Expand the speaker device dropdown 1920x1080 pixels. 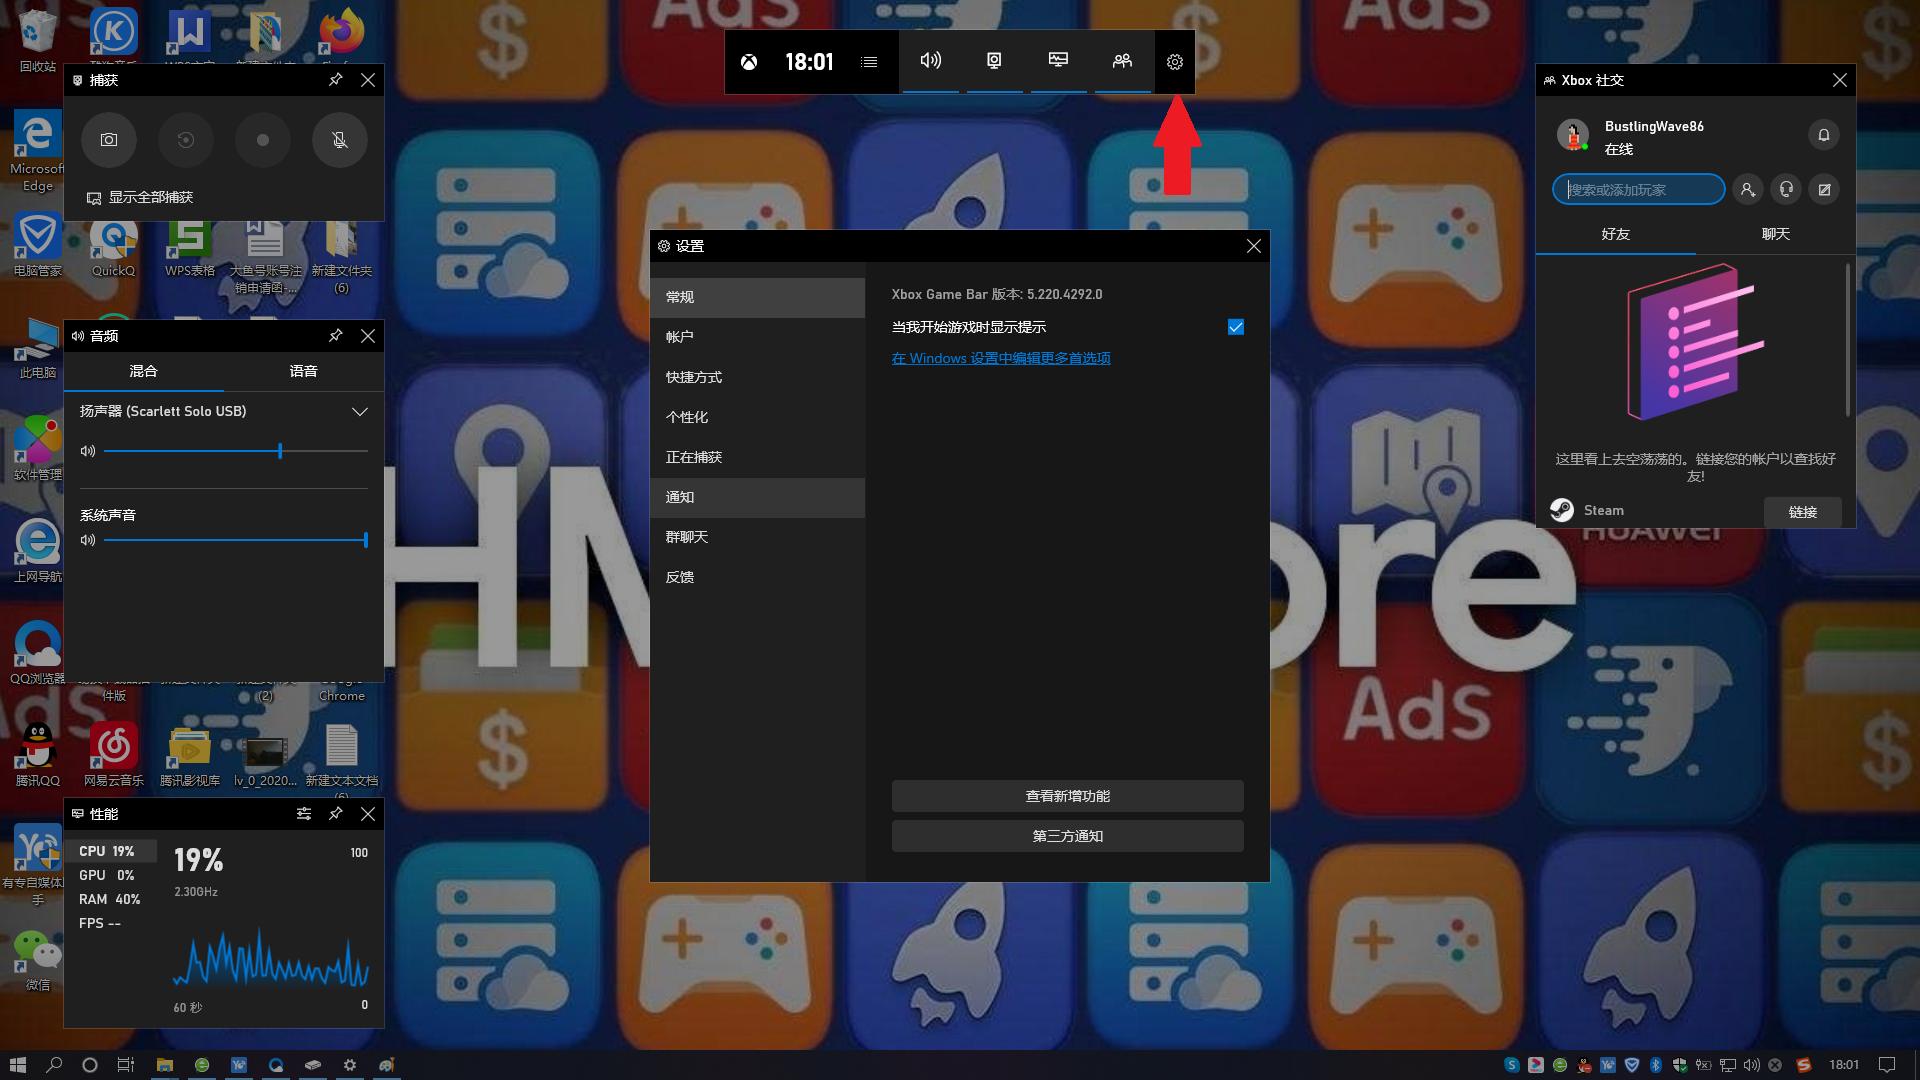tap(359, 412)
